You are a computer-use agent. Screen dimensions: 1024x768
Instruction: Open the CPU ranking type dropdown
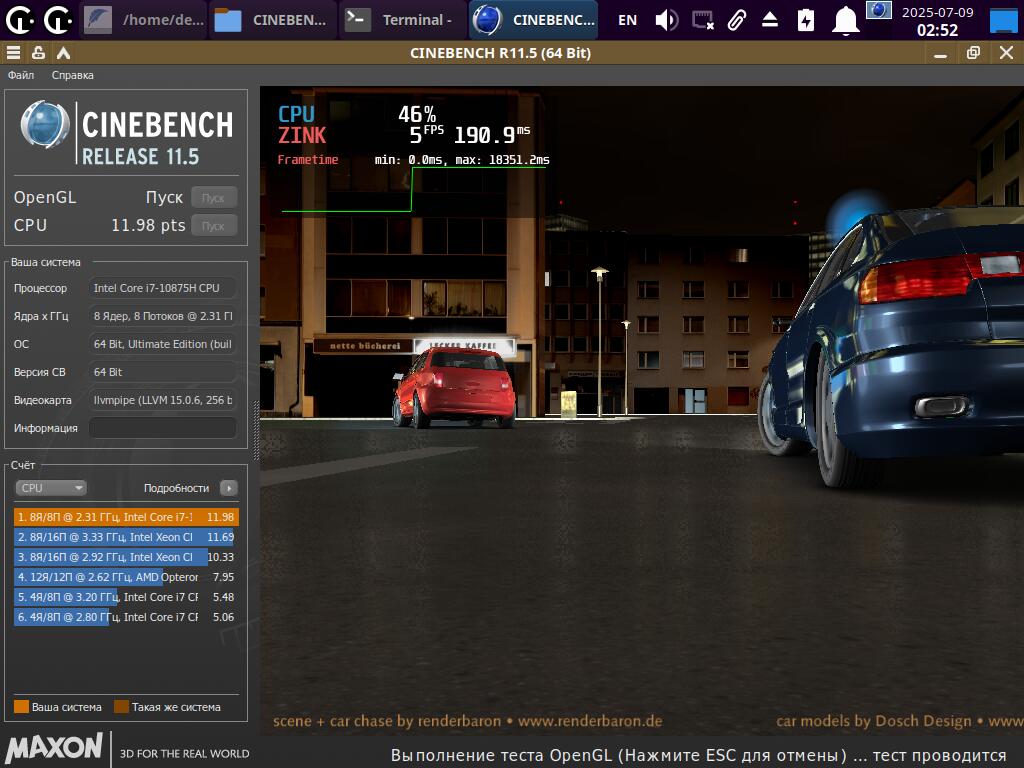(x=51, y=488)
